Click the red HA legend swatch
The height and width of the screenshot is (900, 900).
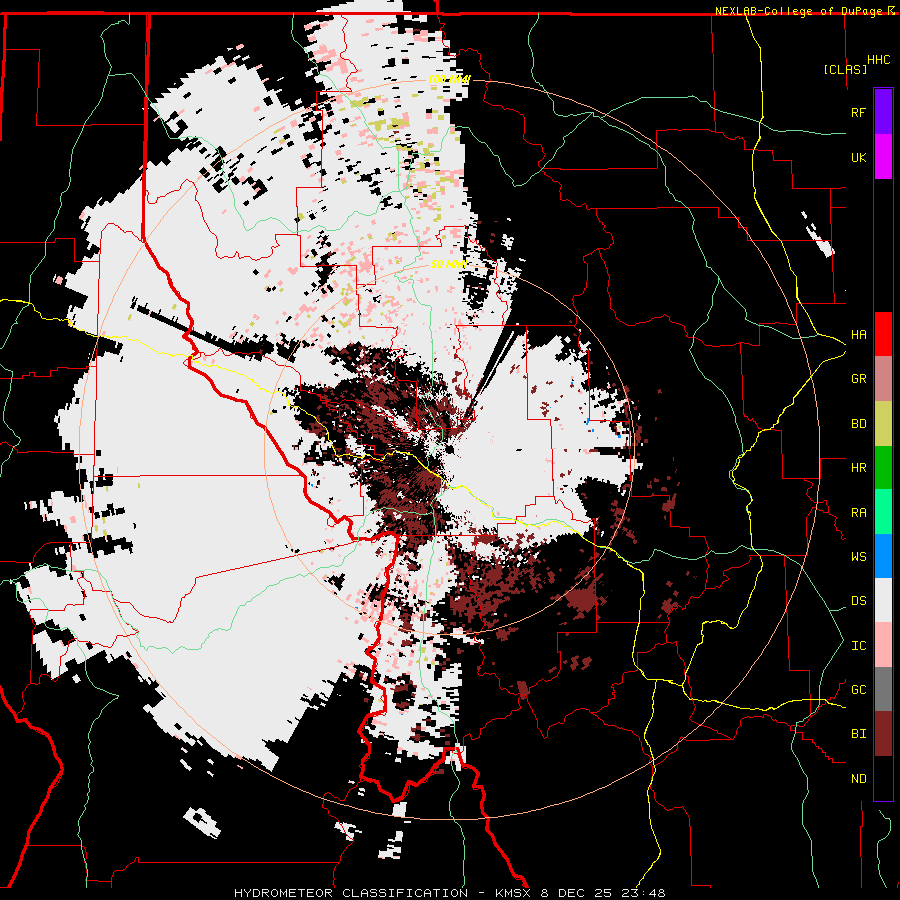tap(883, 334)
